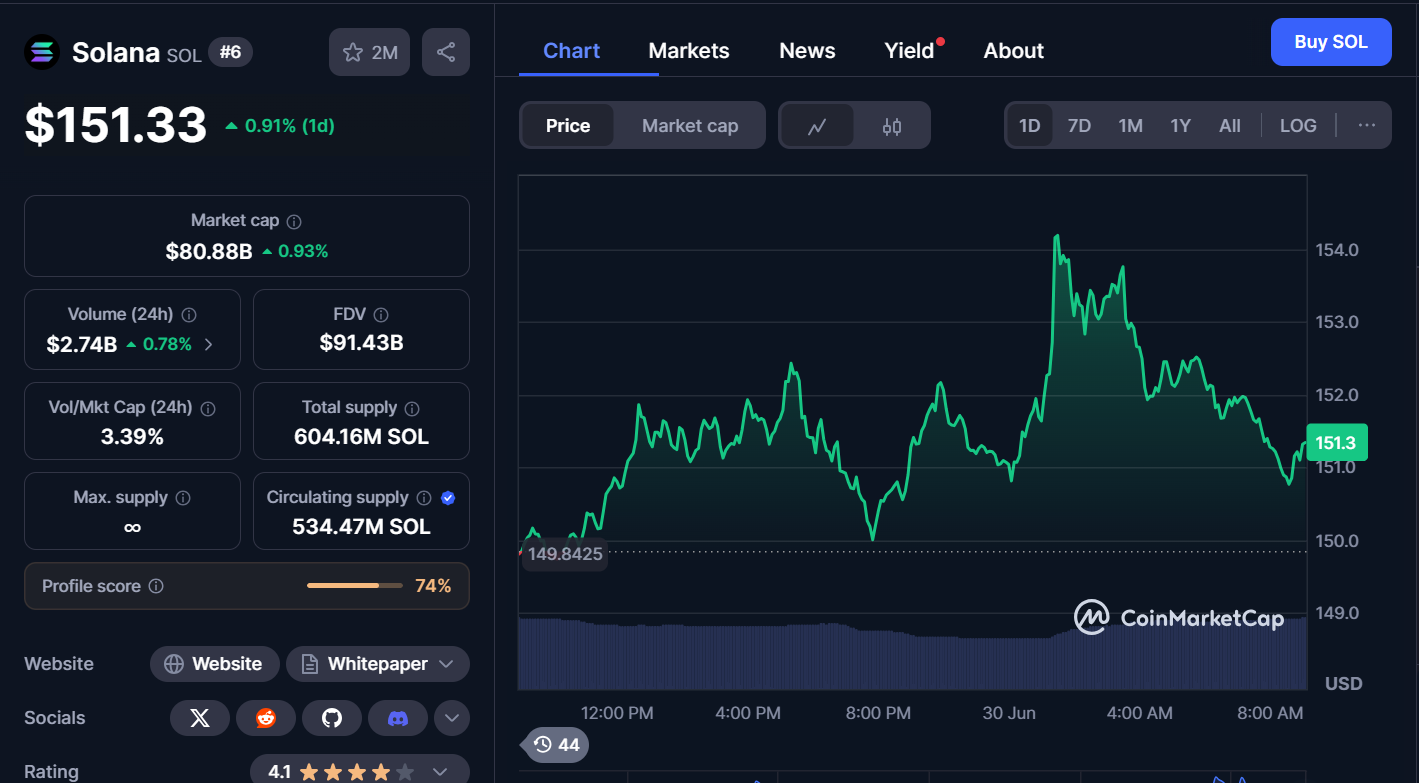Click the Volume value $2.74B
Image resolution: width=1419 pixels, height=783 pixels.
click(x=82, y=345)
